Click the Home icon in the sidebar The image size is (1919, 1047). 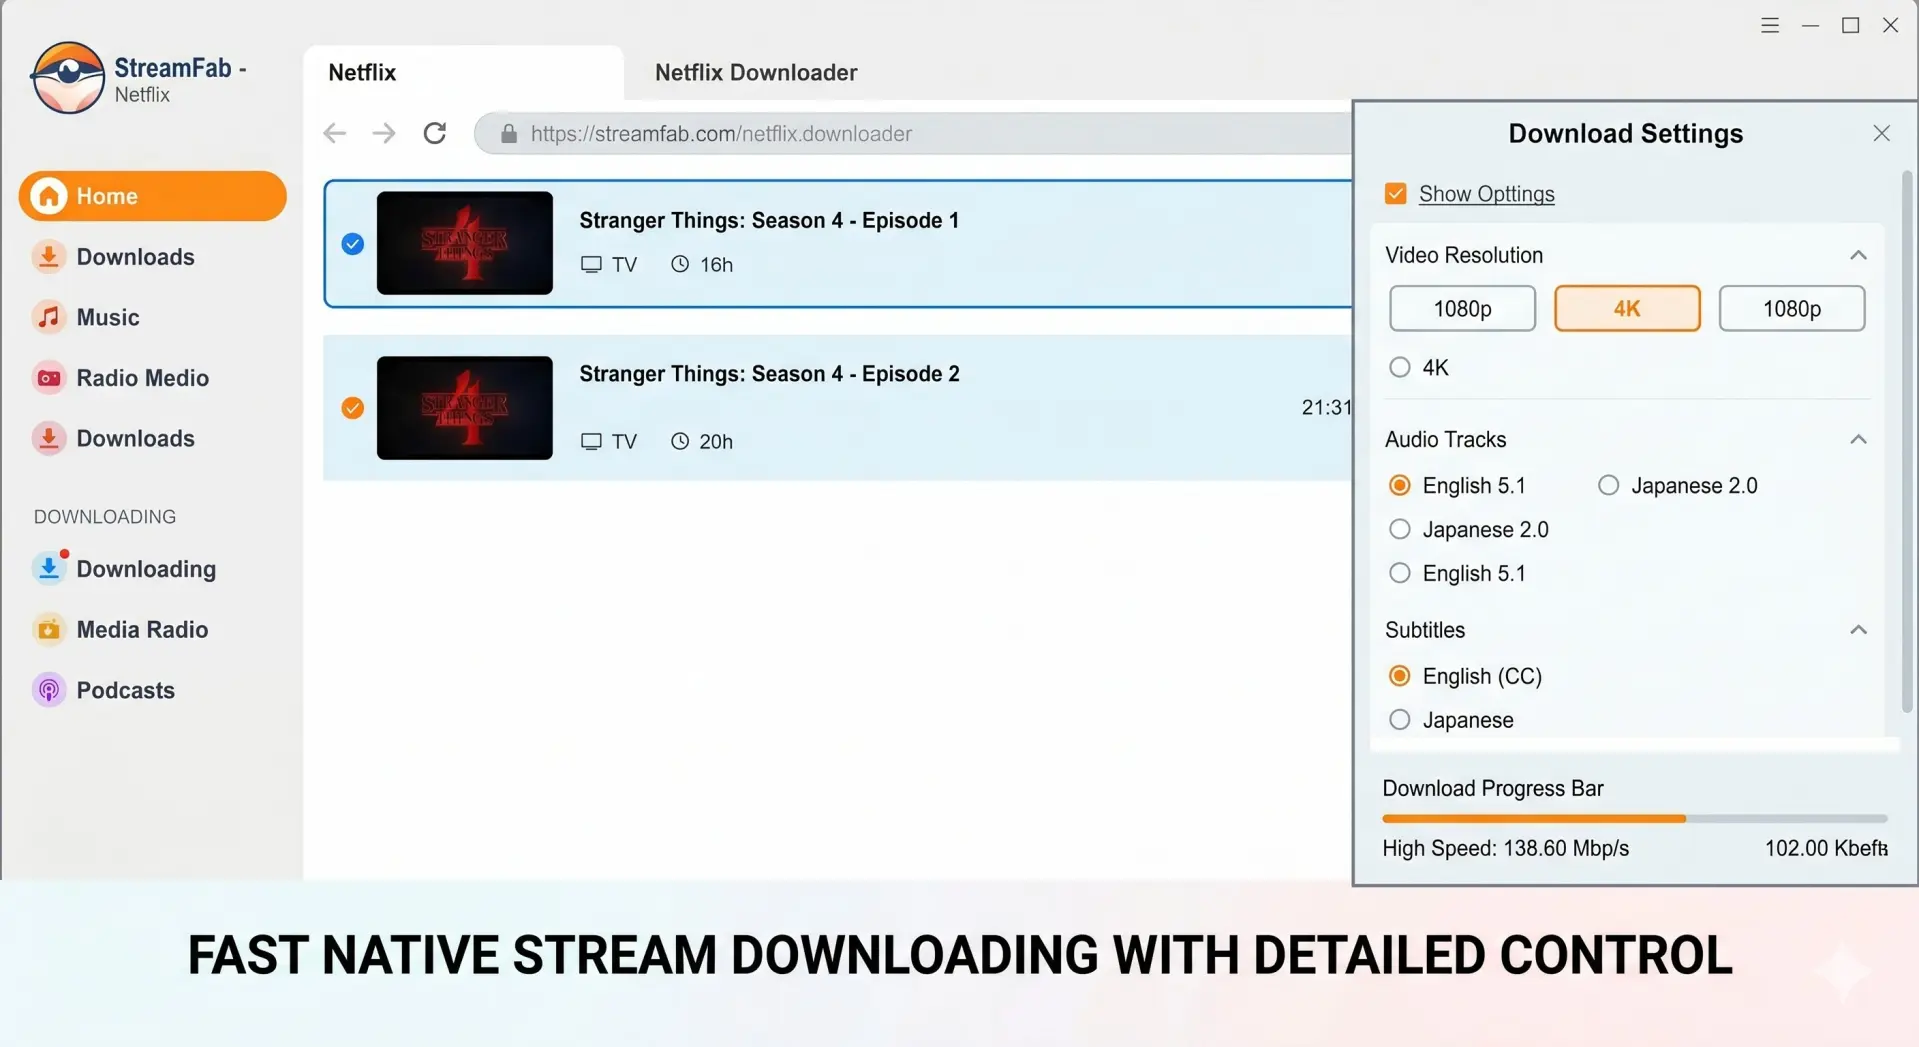click(49, 196)
